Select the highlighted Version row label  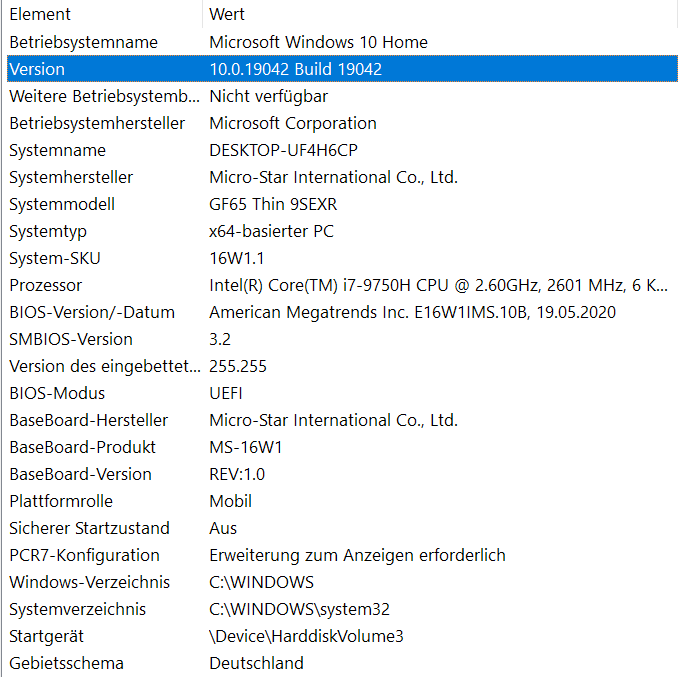point(37,69)
